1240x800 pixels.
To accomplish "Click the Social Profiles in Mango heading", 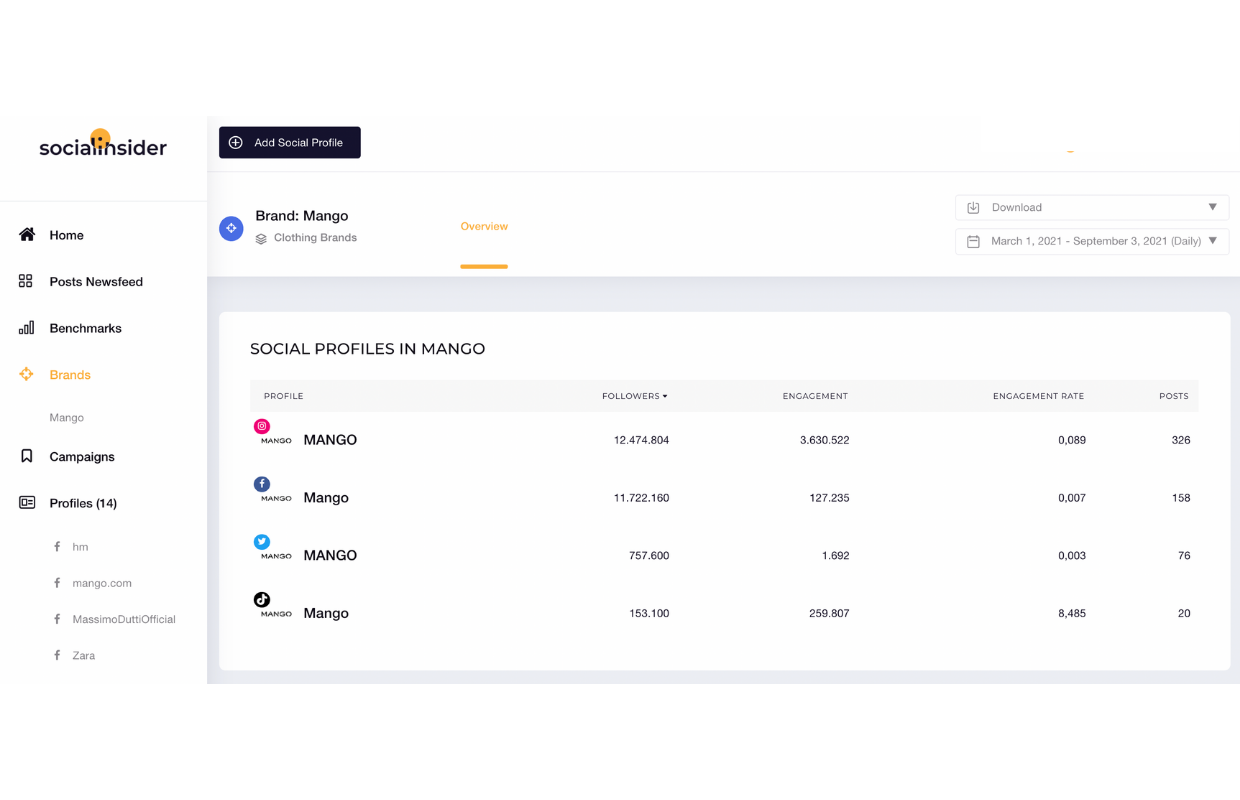I will [367, 349].
